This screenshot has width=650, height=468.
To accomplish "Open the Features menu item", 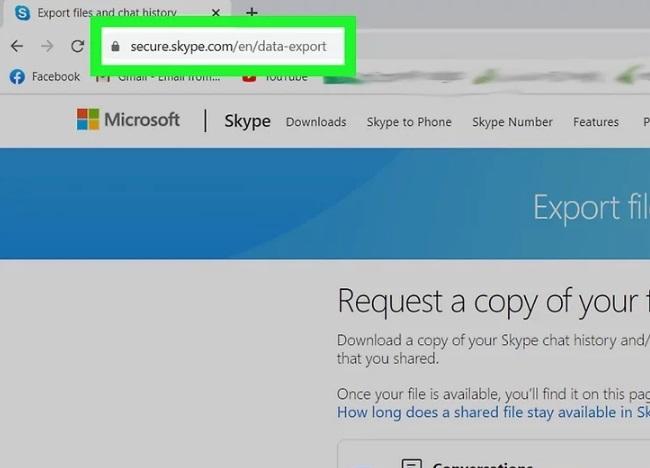I will 596,122.
